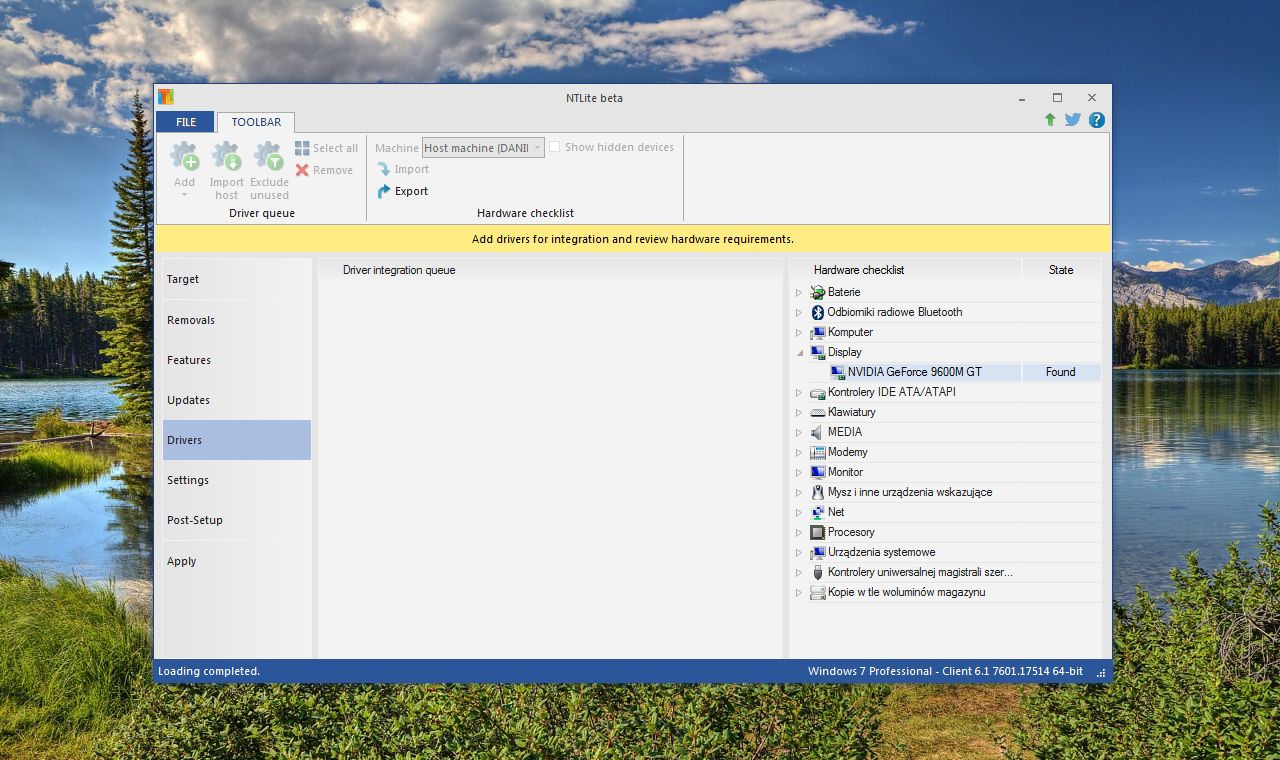
Task: Click the Select all grid icon
Action: click(302, 148)
